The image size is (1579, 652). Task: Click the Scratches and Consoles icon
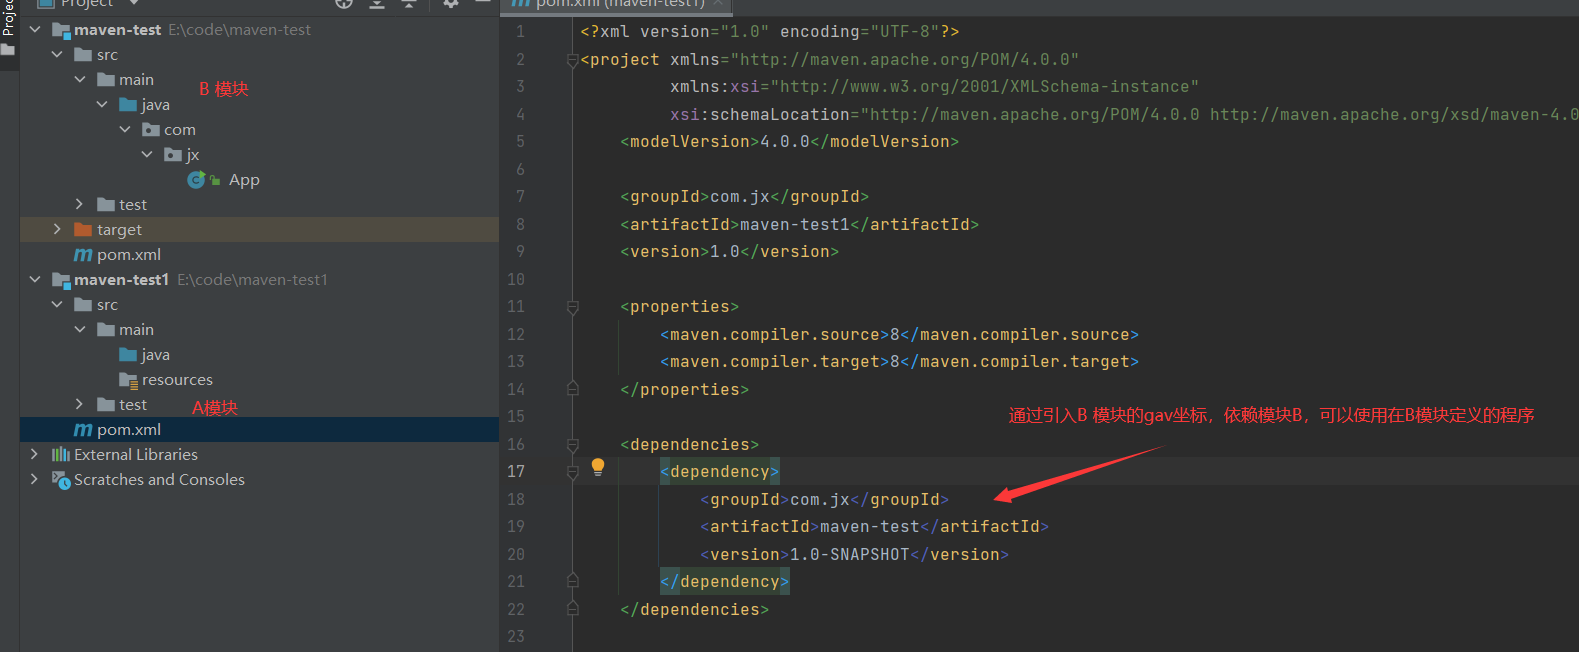point(61,480)
